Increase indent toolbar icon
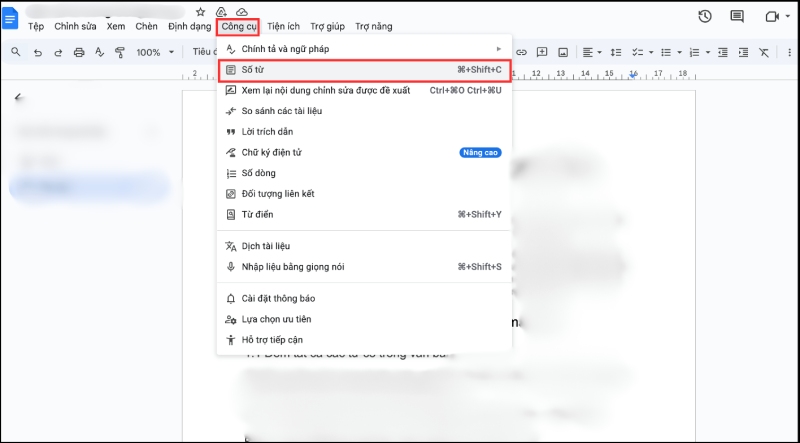 [x=743, y=52]
